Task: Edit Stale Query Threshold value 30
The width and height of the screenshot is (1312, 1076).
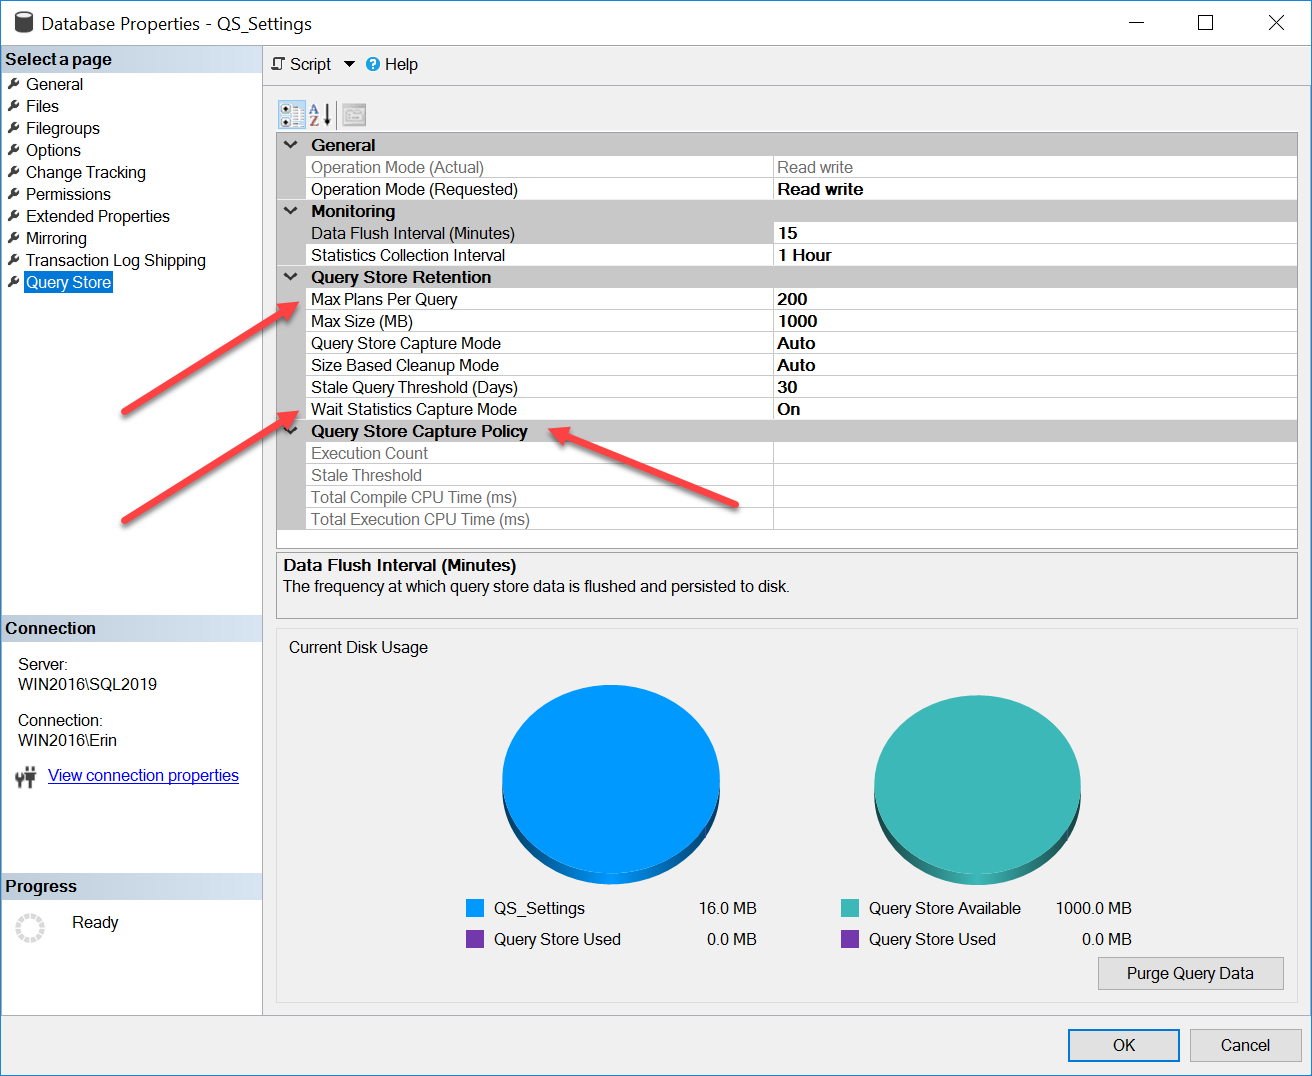Action: click(1035, 387)
